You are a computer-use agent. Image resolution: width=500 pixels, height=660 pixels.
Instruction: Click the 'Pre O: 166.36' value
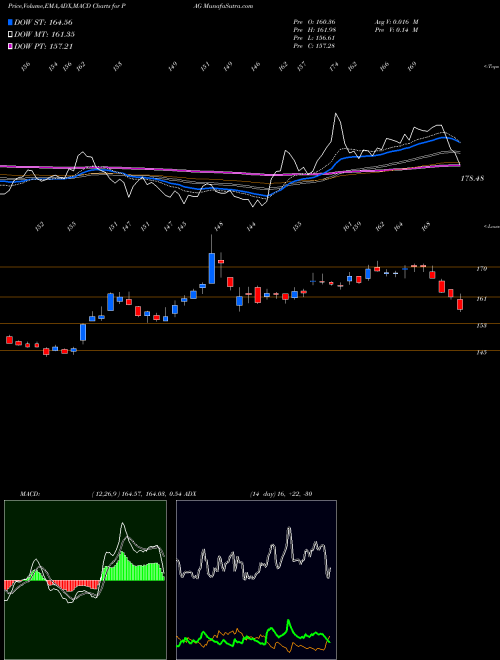[x=314, y=21]
